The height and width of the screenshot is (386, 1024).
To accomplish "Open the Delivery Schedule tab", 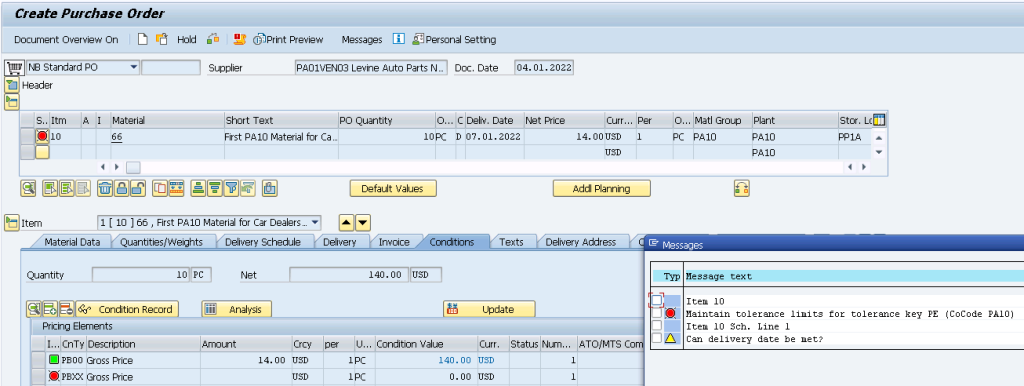I will tap(263, 242).
